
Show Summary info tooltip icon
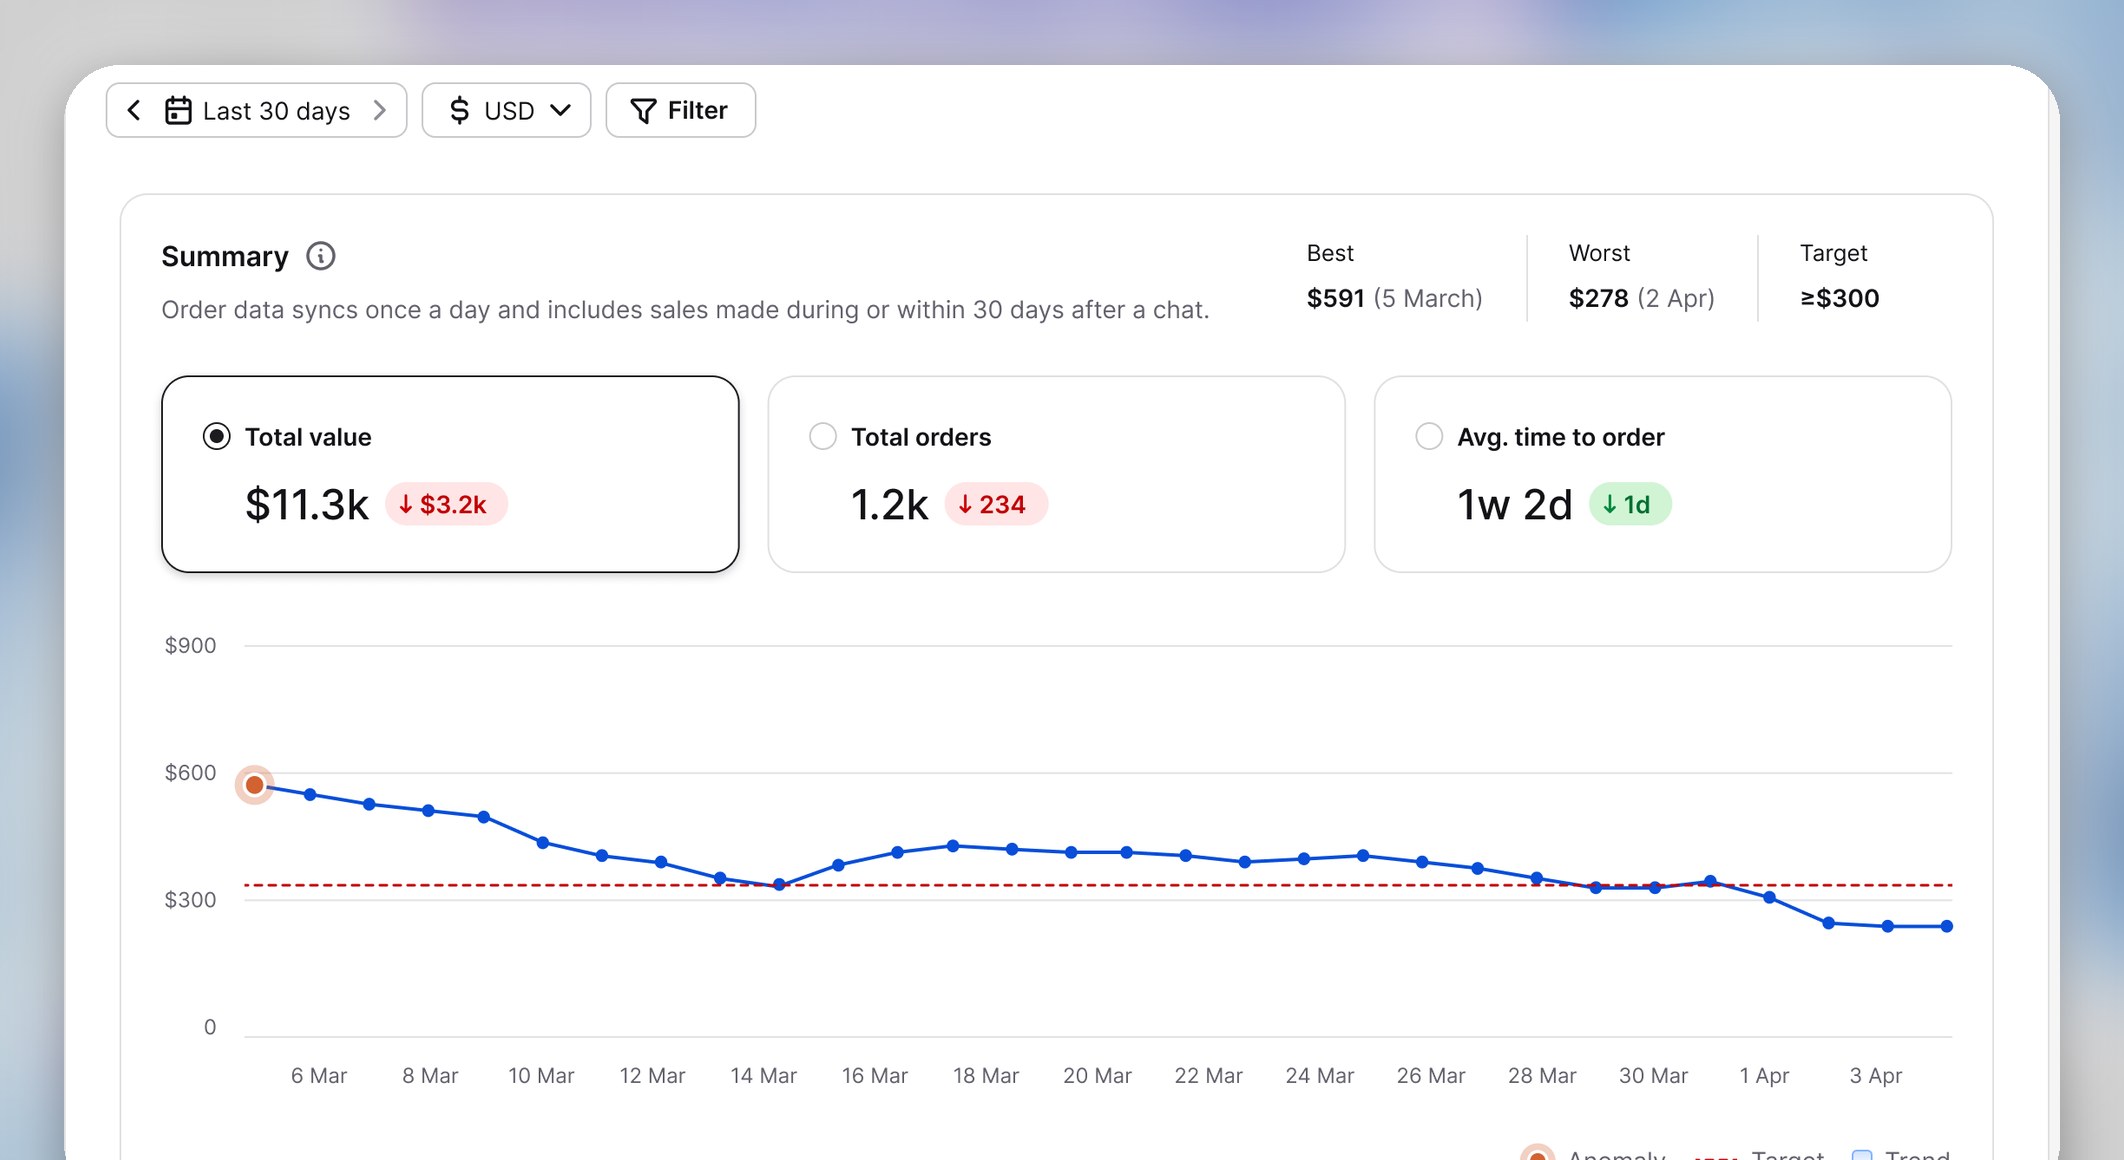click(320, 256)
